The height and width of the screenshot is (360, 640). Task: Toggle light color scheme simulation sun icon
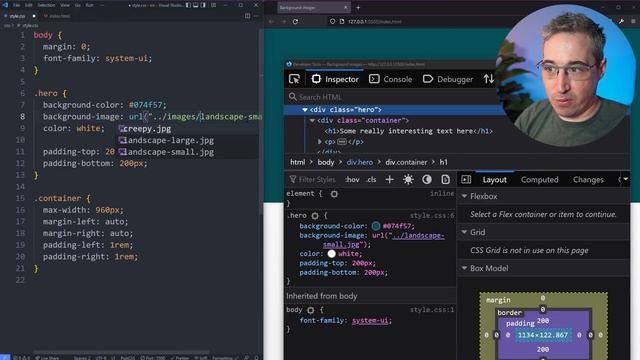click(x=408, y=180)
